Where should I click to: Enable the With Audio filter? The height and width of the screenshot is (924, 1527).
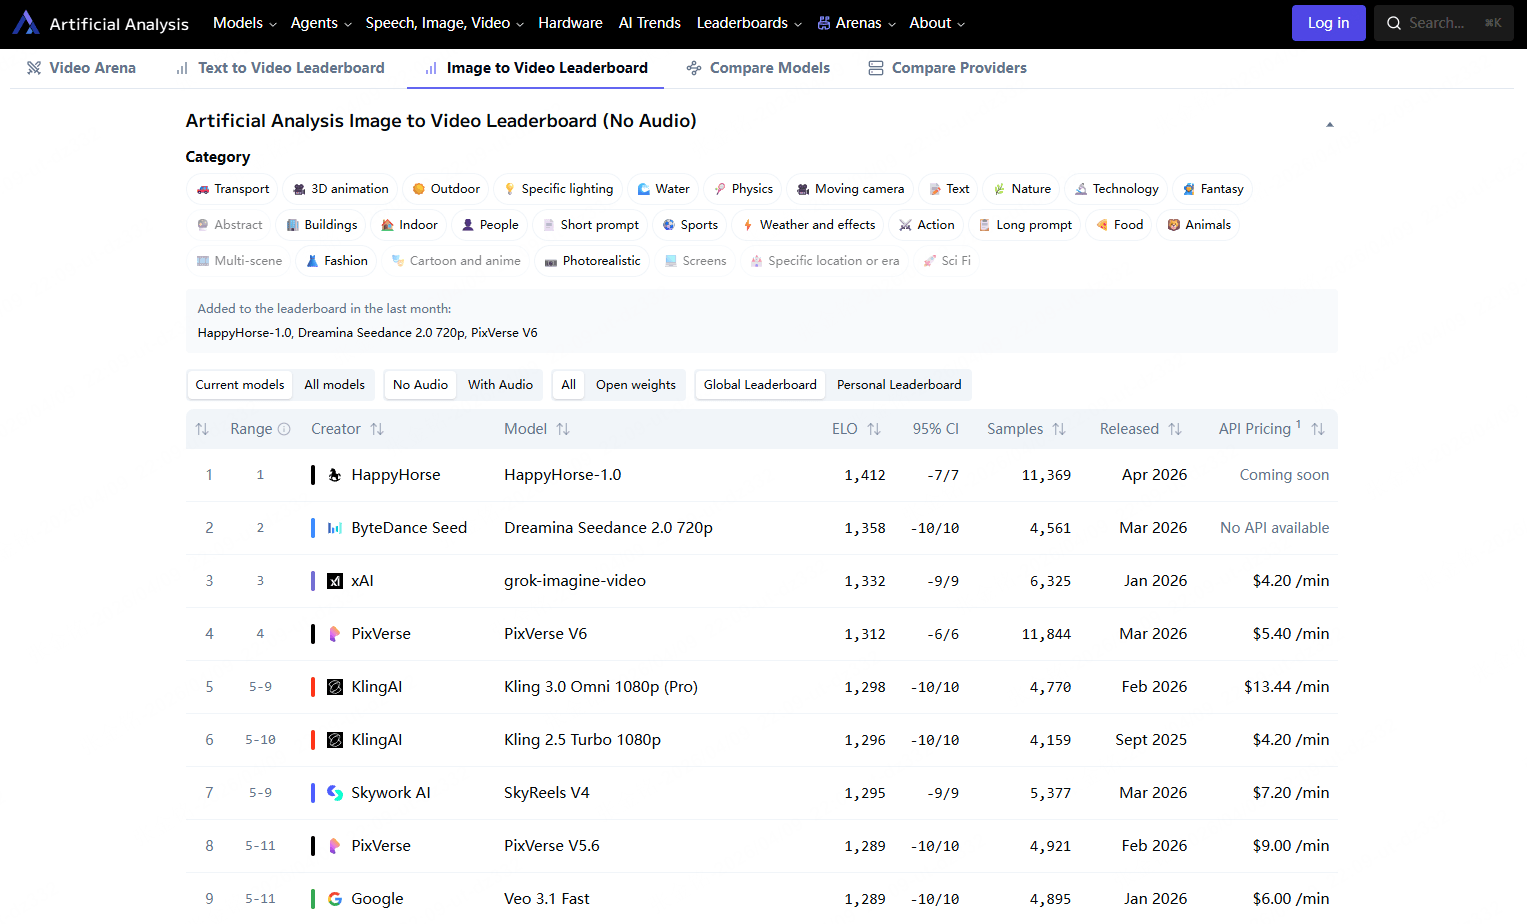[500, 385]
